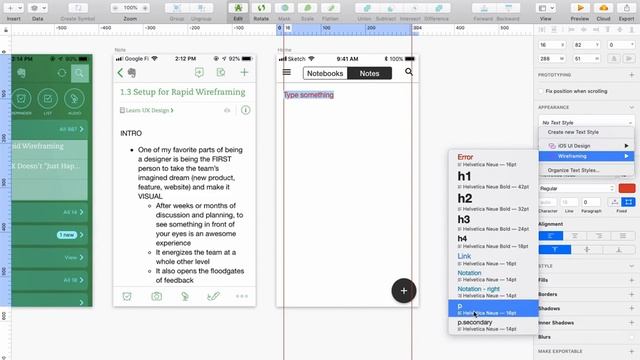Click the Intersect boolean icon
Screen dimensions: 640x360
pos(414,8)
